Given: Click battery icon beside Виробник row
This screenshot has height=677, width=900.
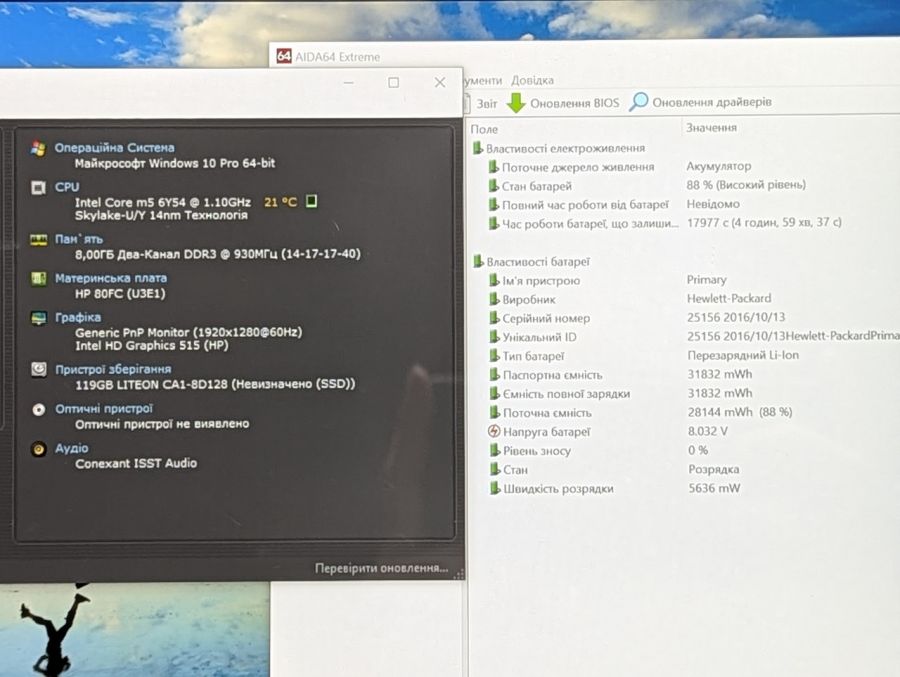Looking at the screenshot, I should (x=494, y=299).
